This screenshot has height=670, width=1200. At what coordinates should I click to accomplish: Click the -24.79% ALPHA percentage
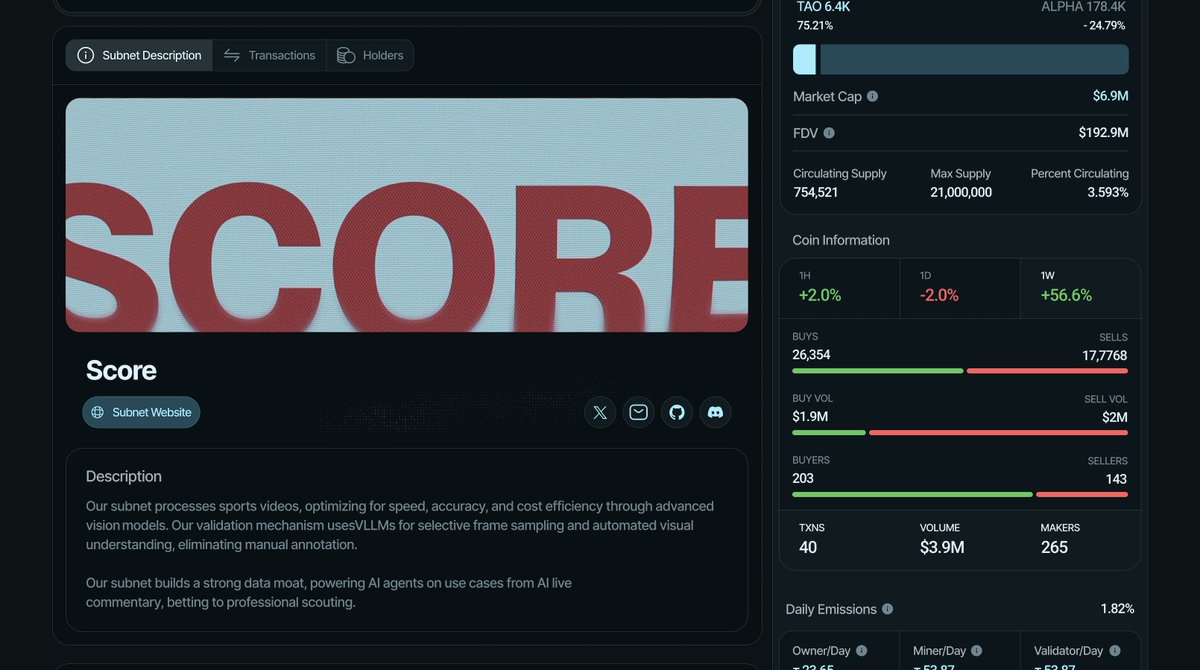[x=1104, y=26]
